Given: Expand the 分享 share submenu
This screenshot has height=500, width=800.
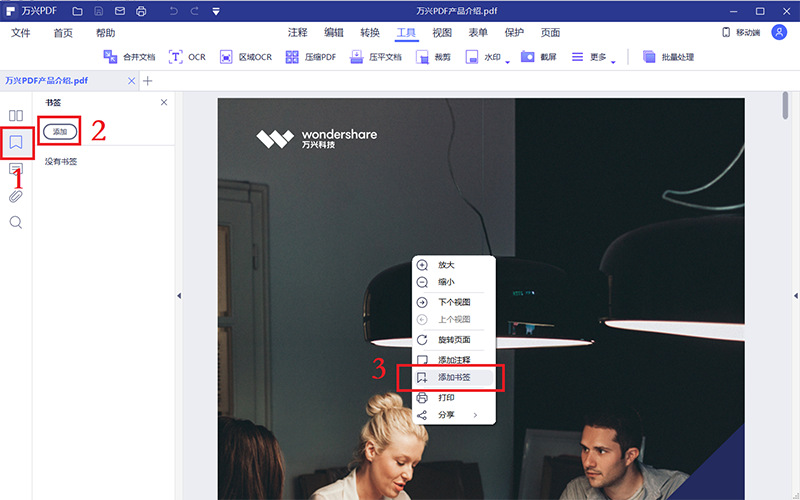Looking at the screenshot, I should tap(454, 415).
